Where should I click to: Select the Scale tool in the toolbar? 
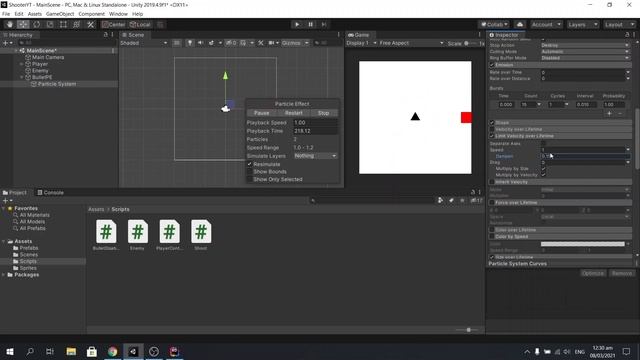[x=50, y=24]
